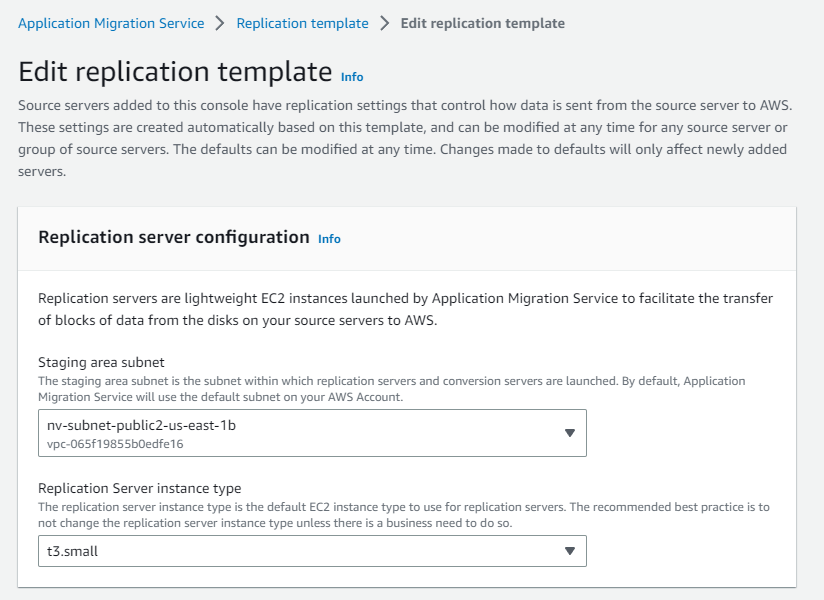The width and height of the screenshot is (824, 600).
Task: Click the current Edit replication template breadcrumb
Action: 482,23
